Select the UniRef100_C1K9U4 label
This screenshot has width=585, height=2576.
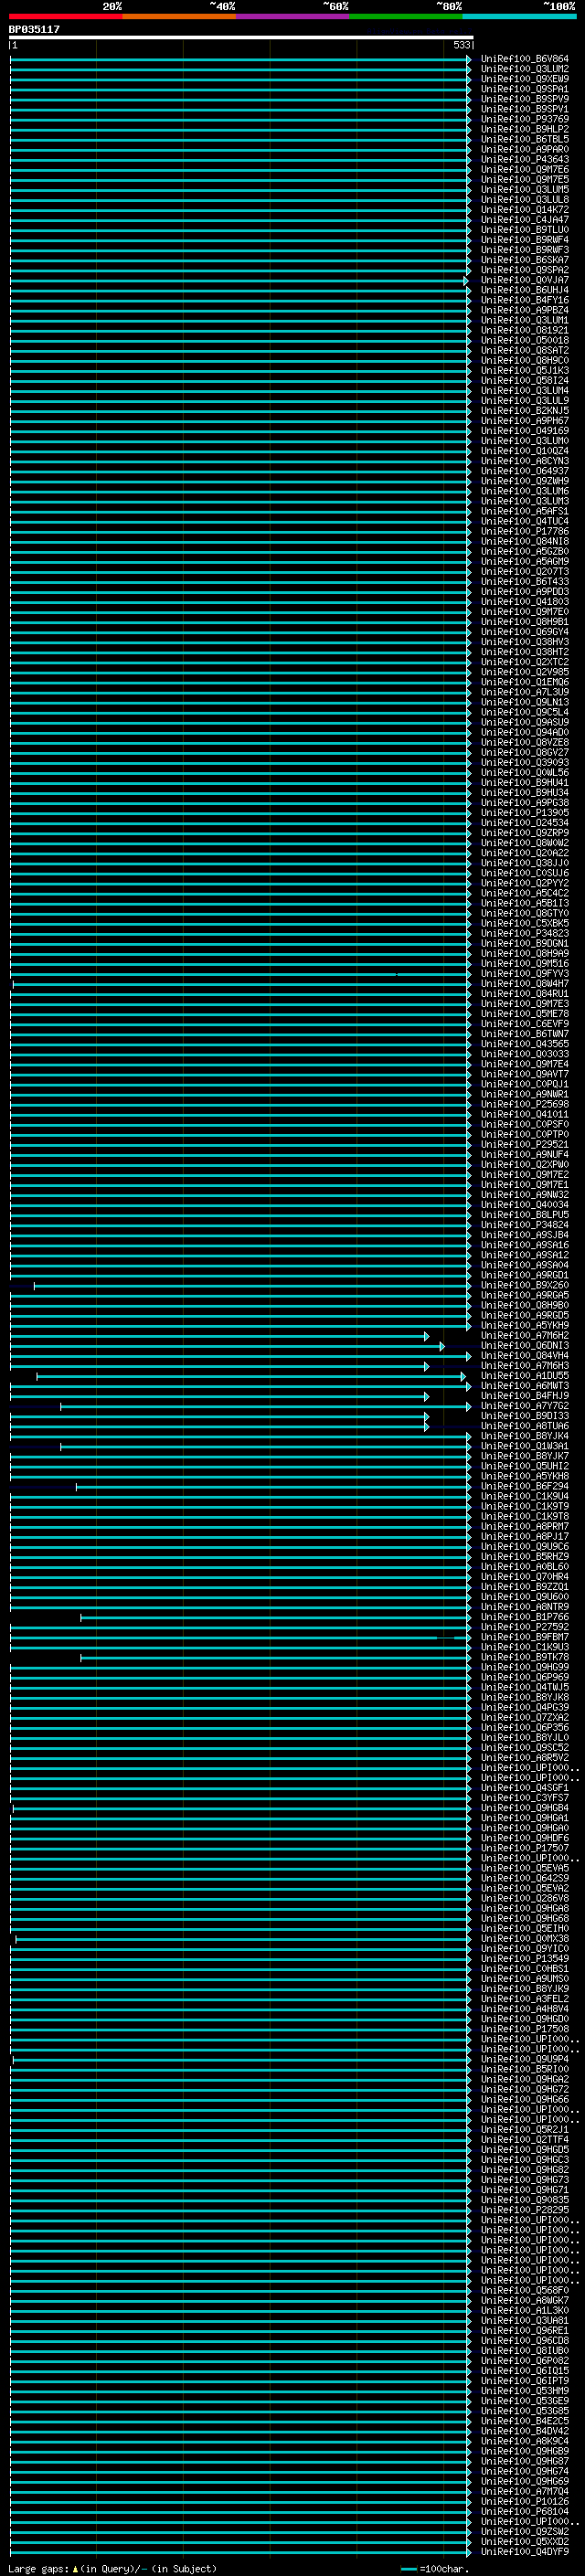pyautogui.click(x=525, y=1496)
